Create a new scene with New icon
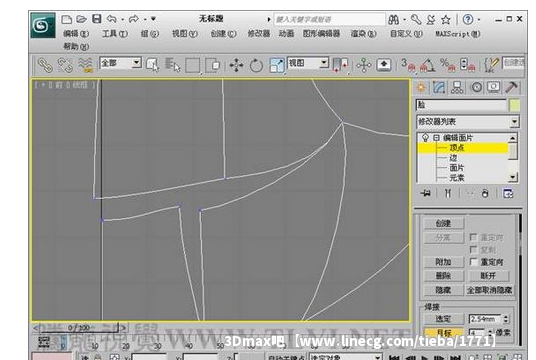 (x=66, y=19)
